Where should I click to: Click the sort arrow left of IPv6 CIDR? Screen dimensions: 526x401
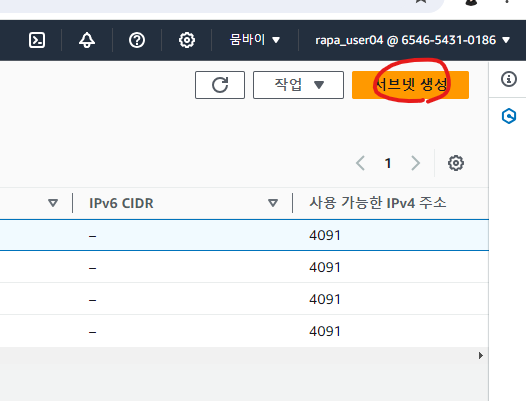[x=53, y=203]
